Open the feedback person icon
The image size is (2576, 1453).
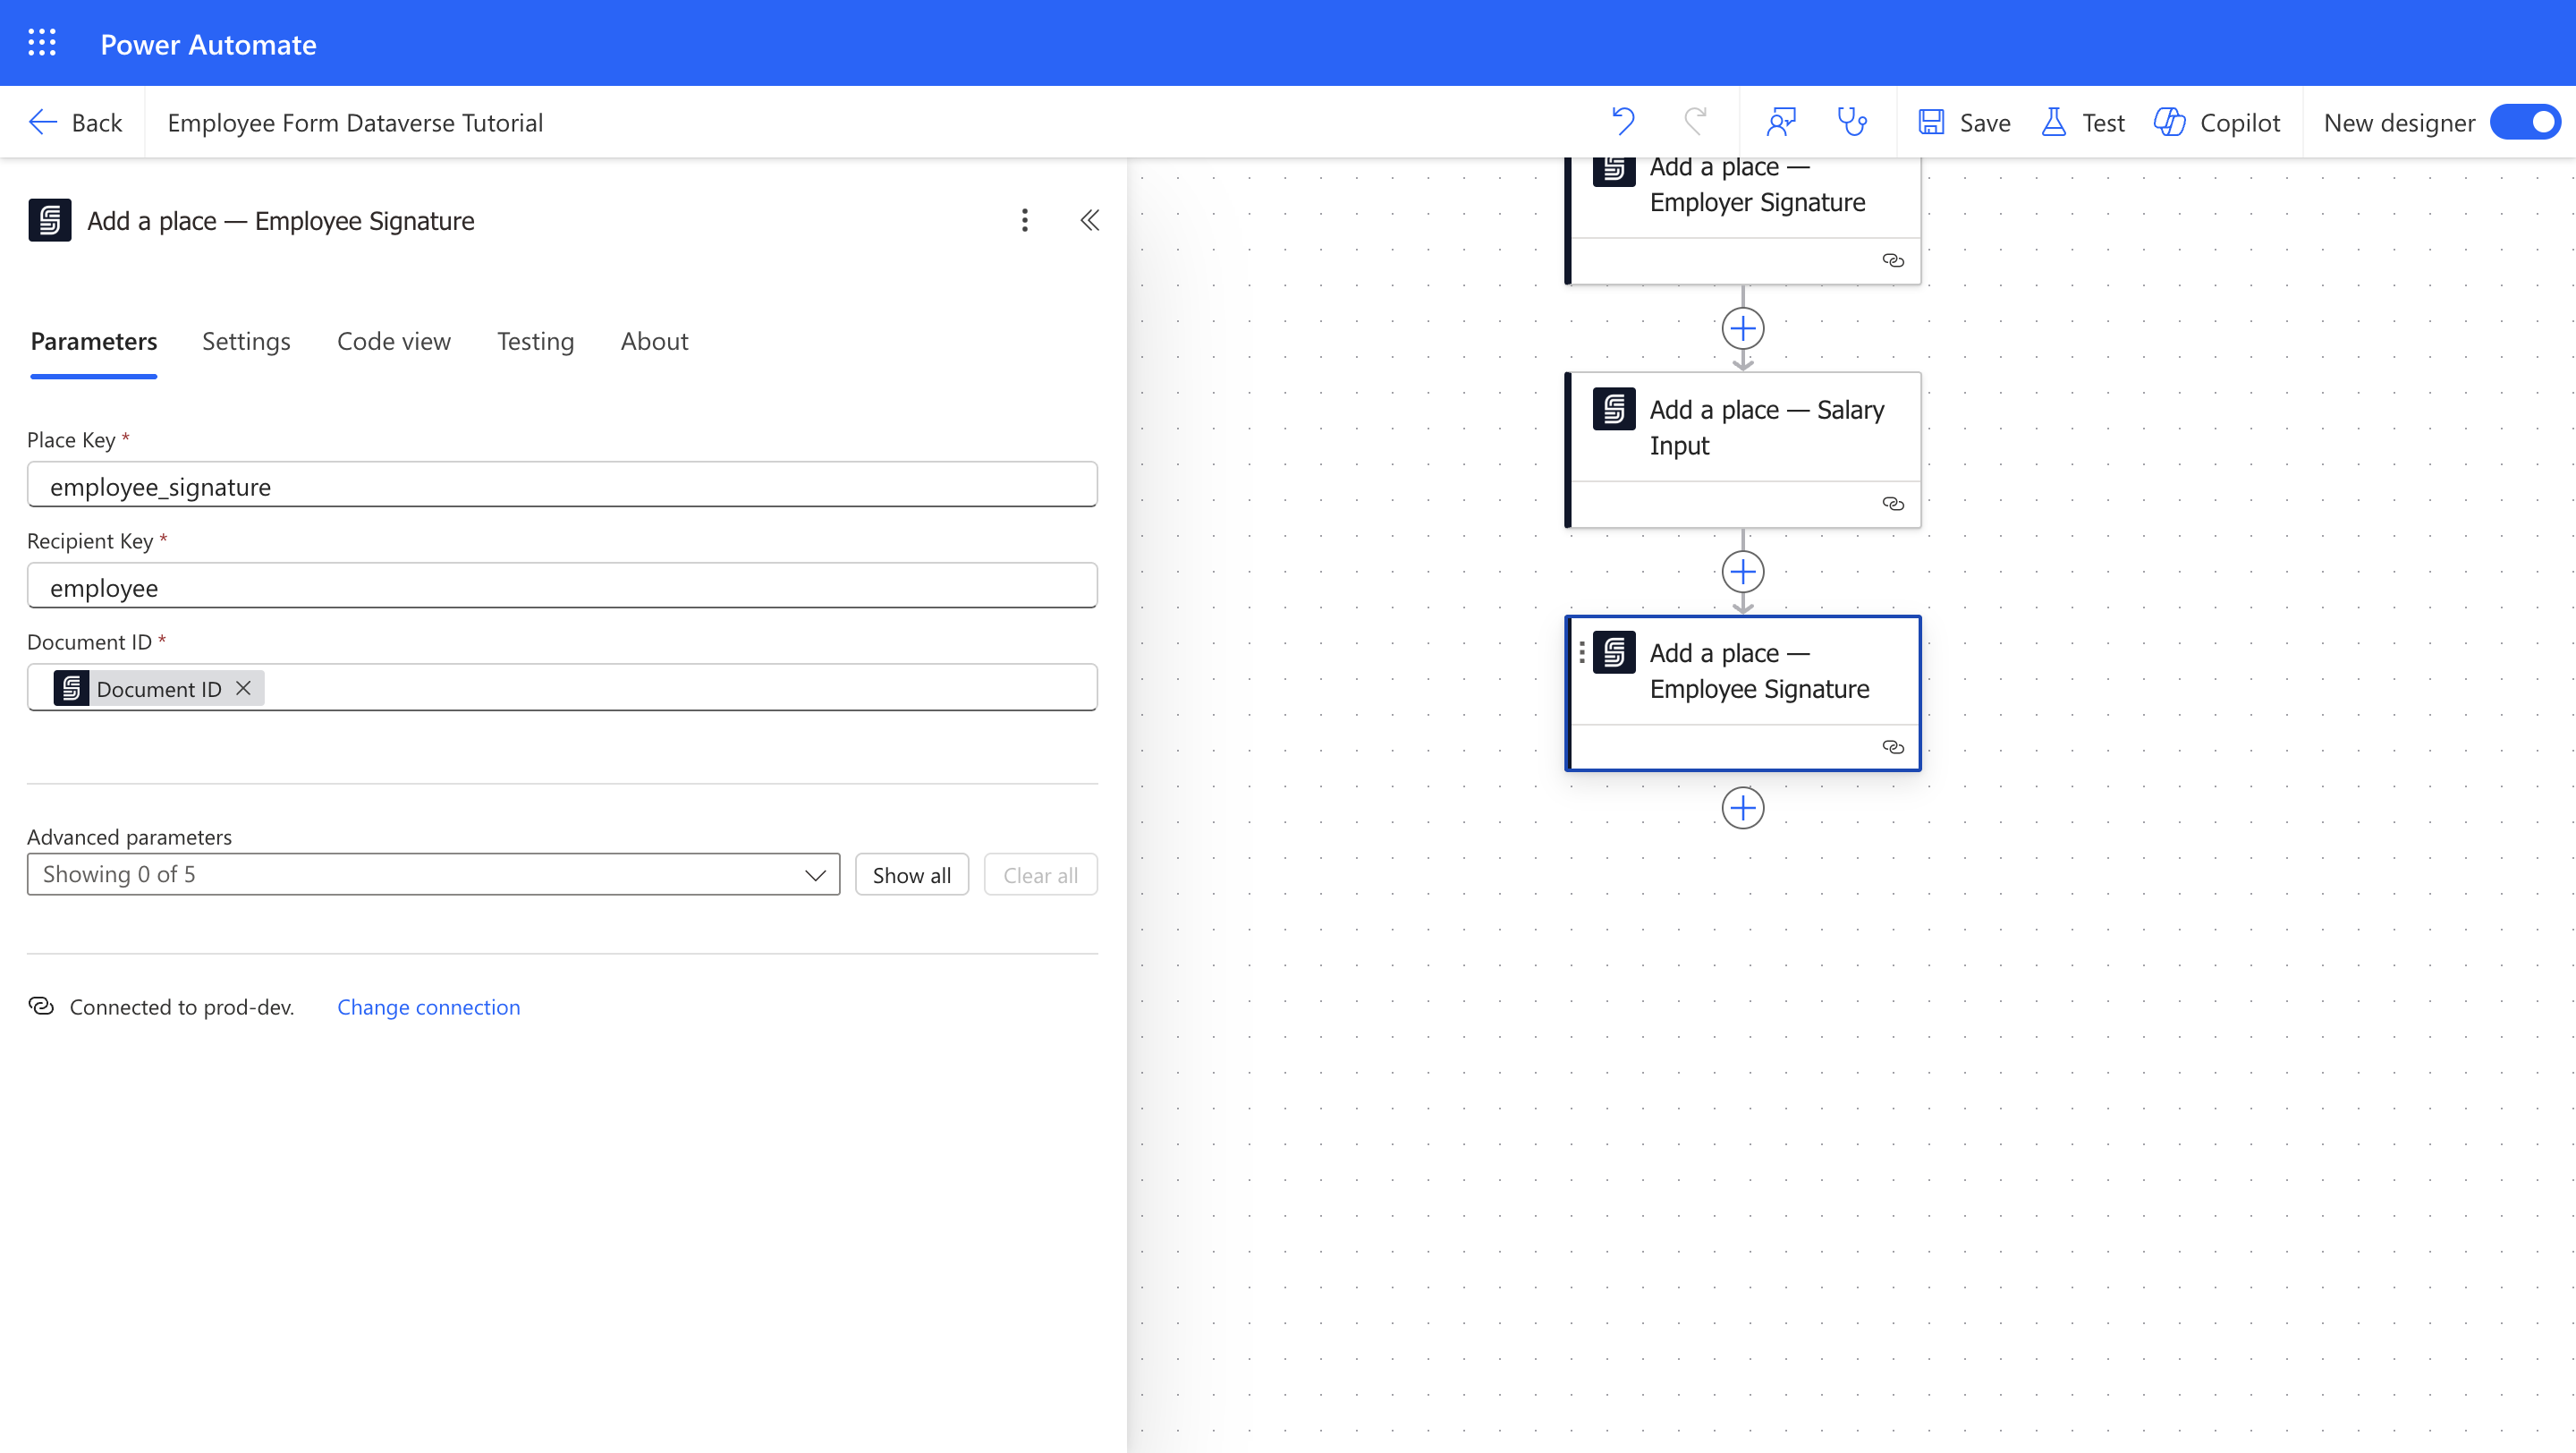coord(1781,122)
